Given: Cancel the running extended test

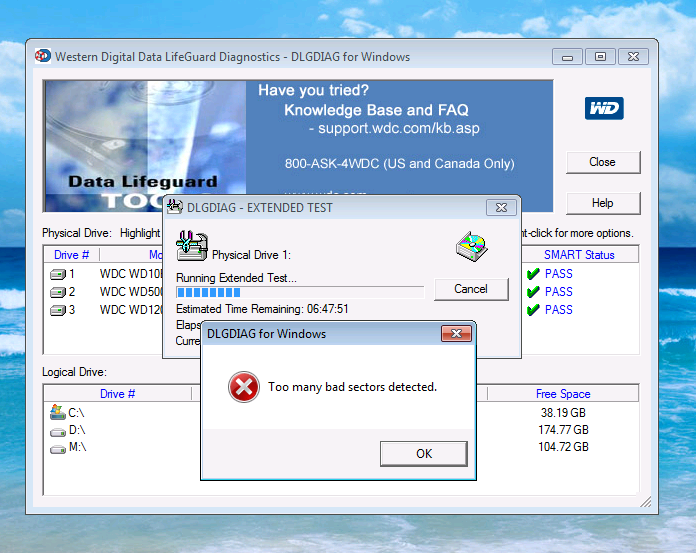Looking at the screenshot, I should pyautogui.click(x=471, y=289).
